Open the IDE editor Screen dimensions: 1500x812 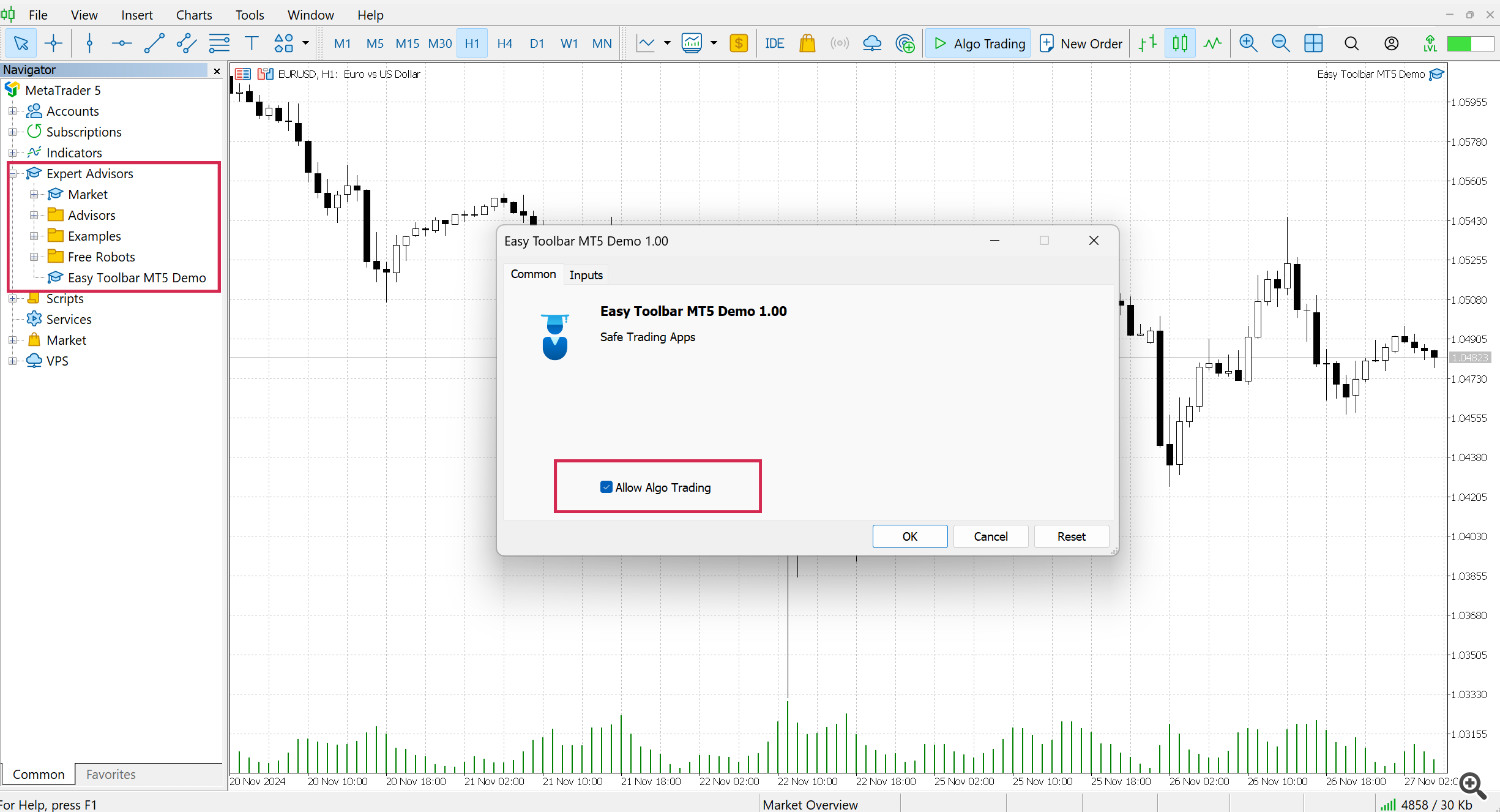click(774, 43)
